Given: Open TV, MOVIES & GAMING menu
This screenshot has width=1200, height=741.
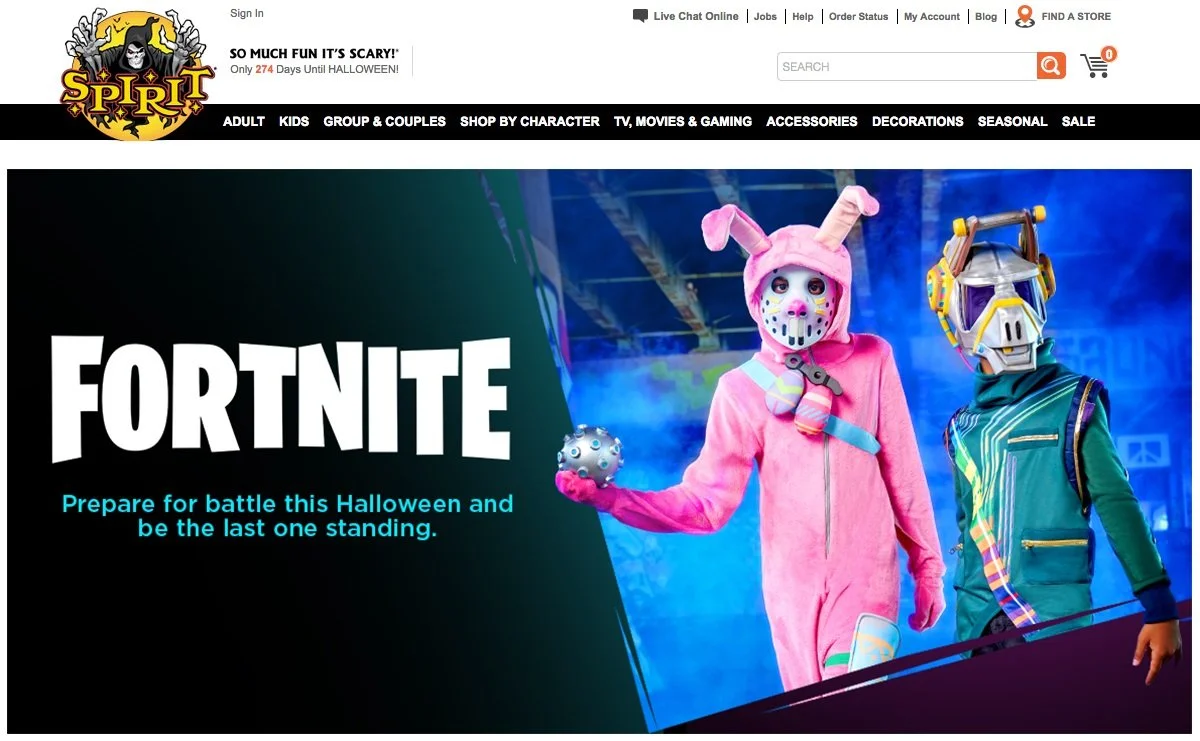Looking at the screenshot, I should tap(683, 121).
